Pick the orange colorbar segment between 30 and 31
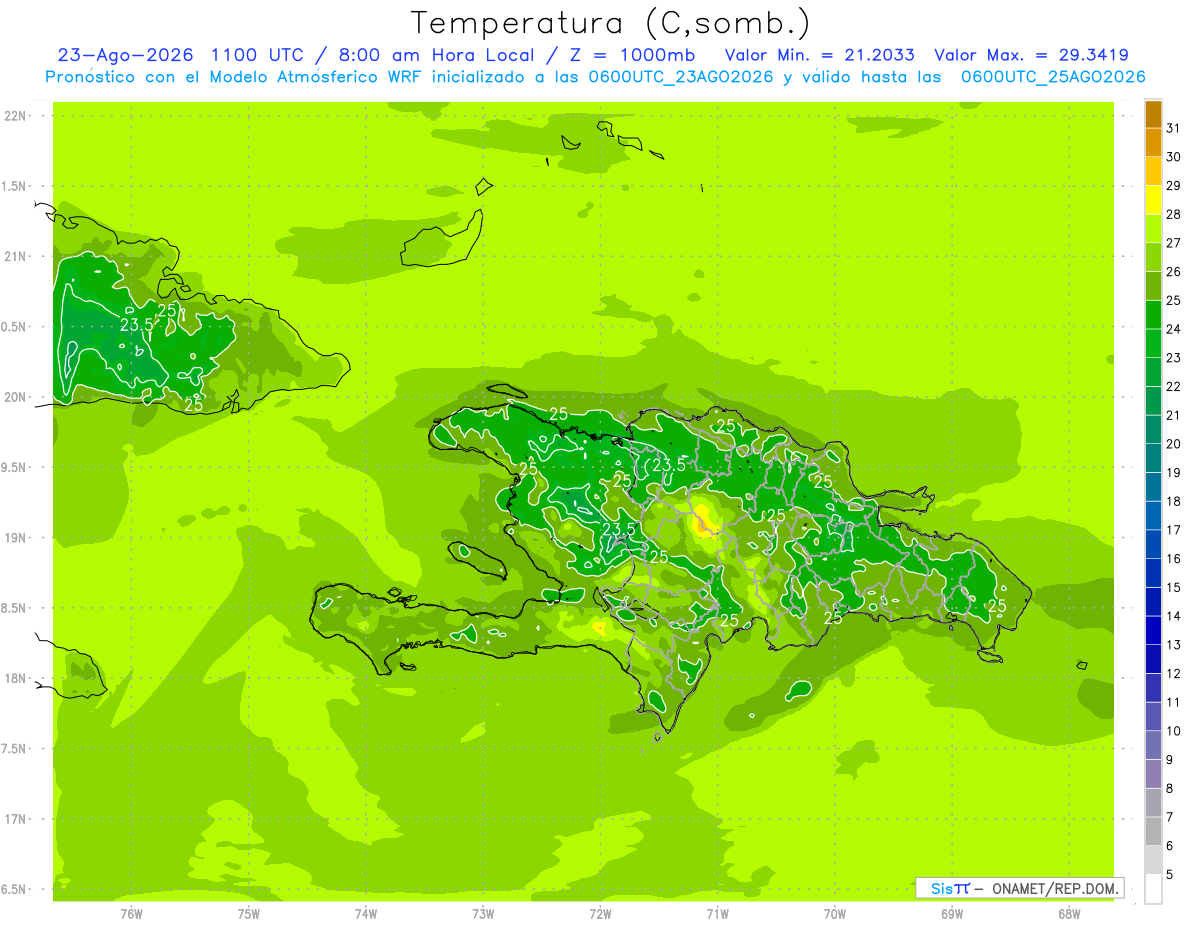The height and width of the screenshot is (927, 1200). pyautogui.click(x=1153, y=143)
